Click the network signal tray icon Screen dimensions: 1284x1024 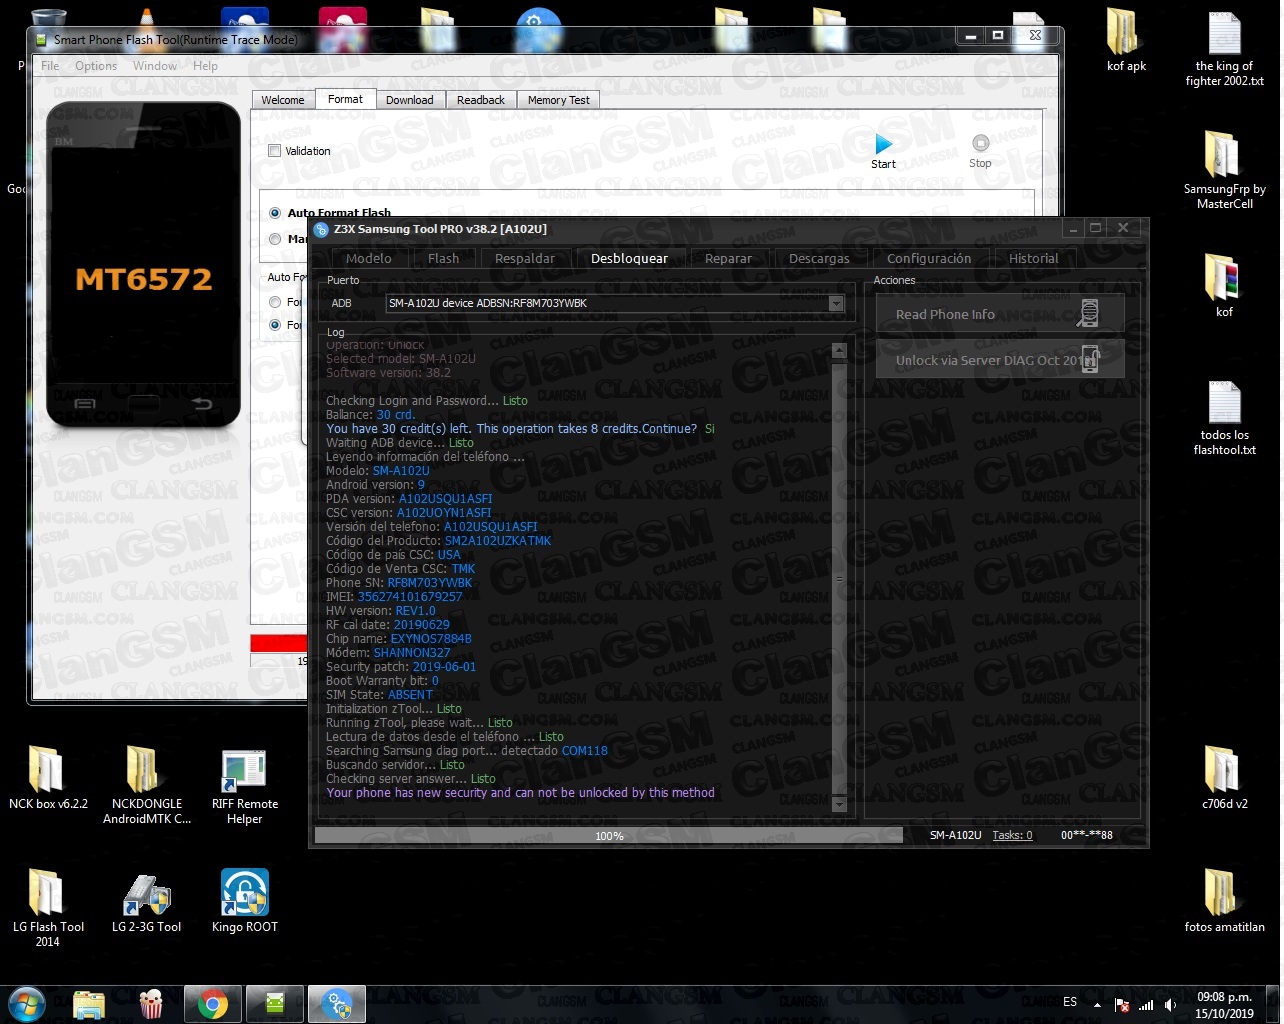tap(1146, 1005)
